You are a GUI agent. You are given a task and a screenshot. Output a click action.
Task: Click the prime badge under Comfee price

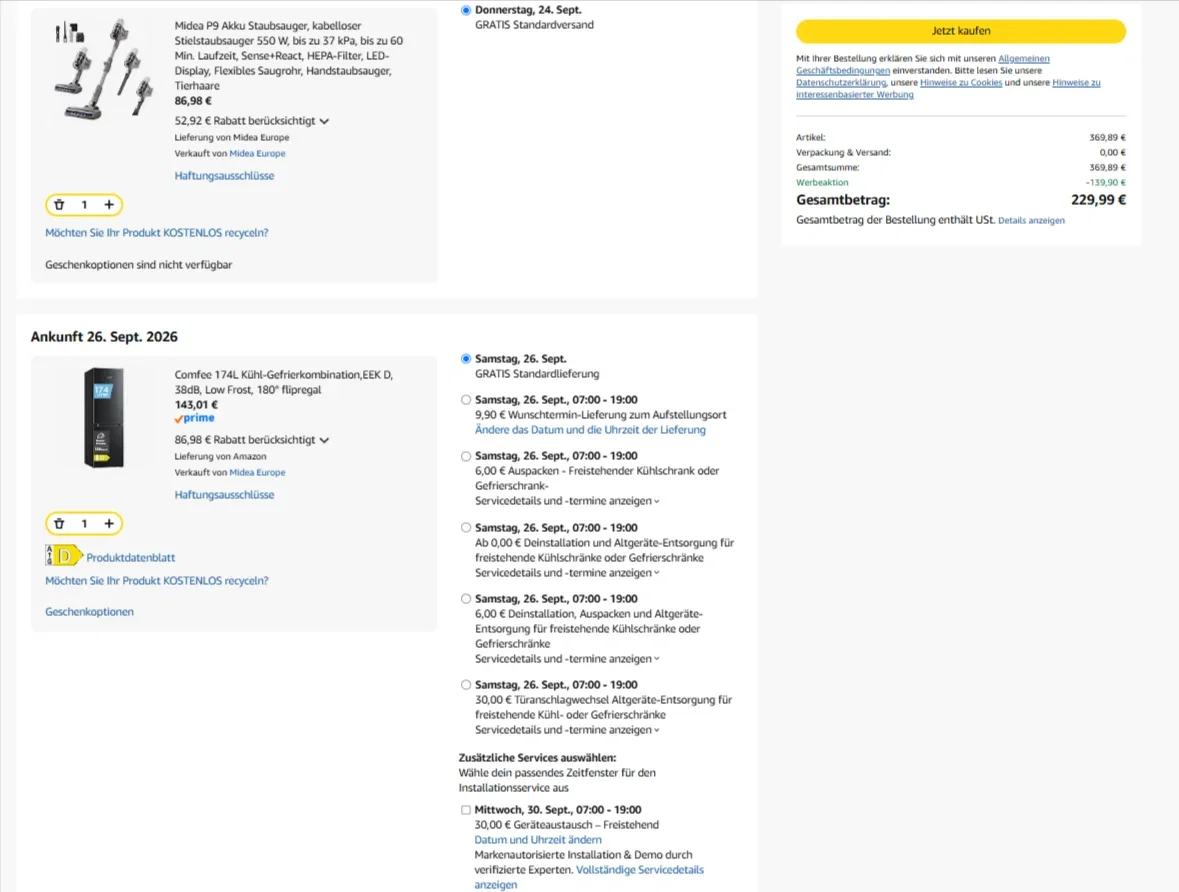click(x=195, y=418)
